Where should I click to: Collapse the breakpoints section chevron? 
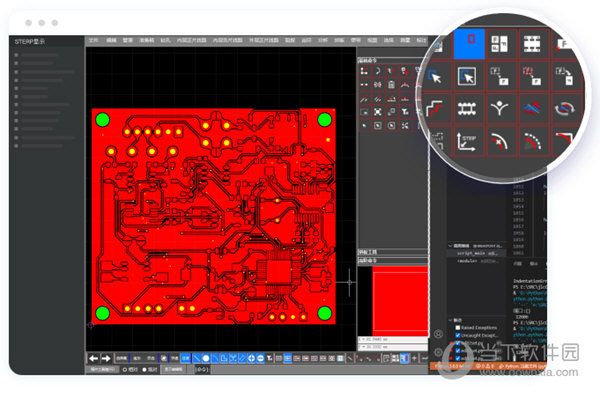(450, 320)
